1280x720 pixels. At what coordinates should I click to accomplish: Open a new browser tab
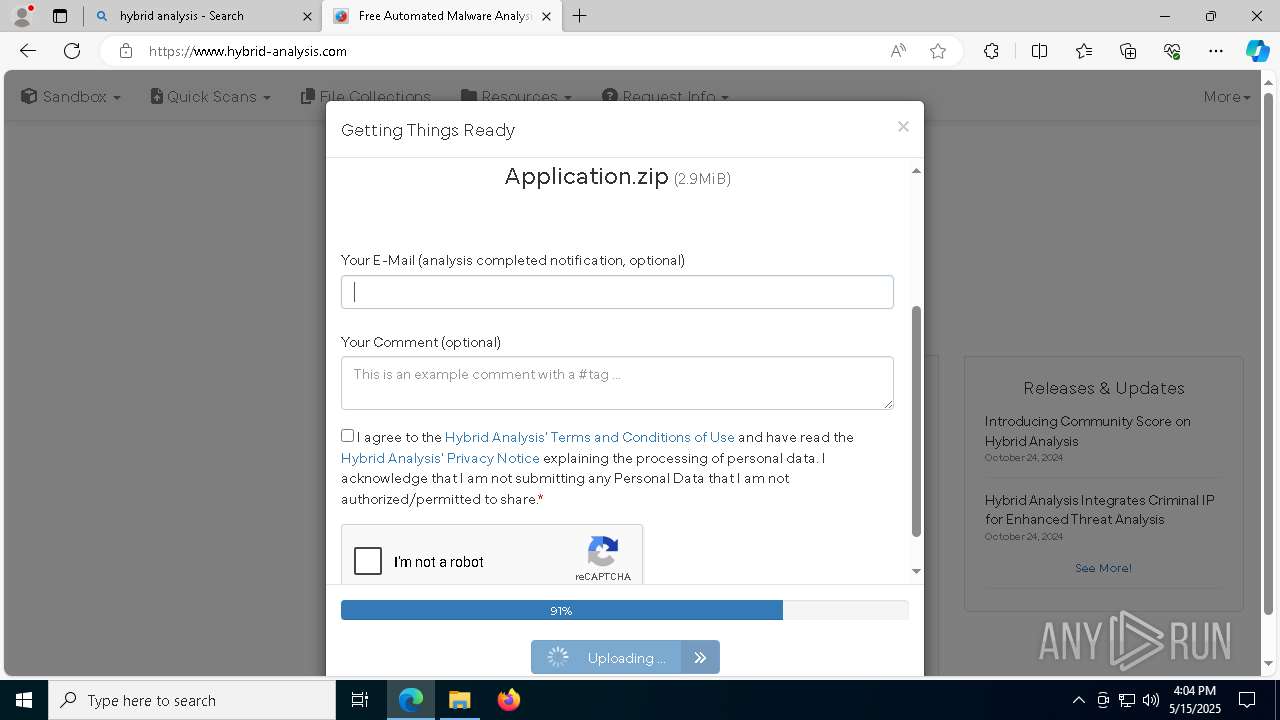point(580,16)
